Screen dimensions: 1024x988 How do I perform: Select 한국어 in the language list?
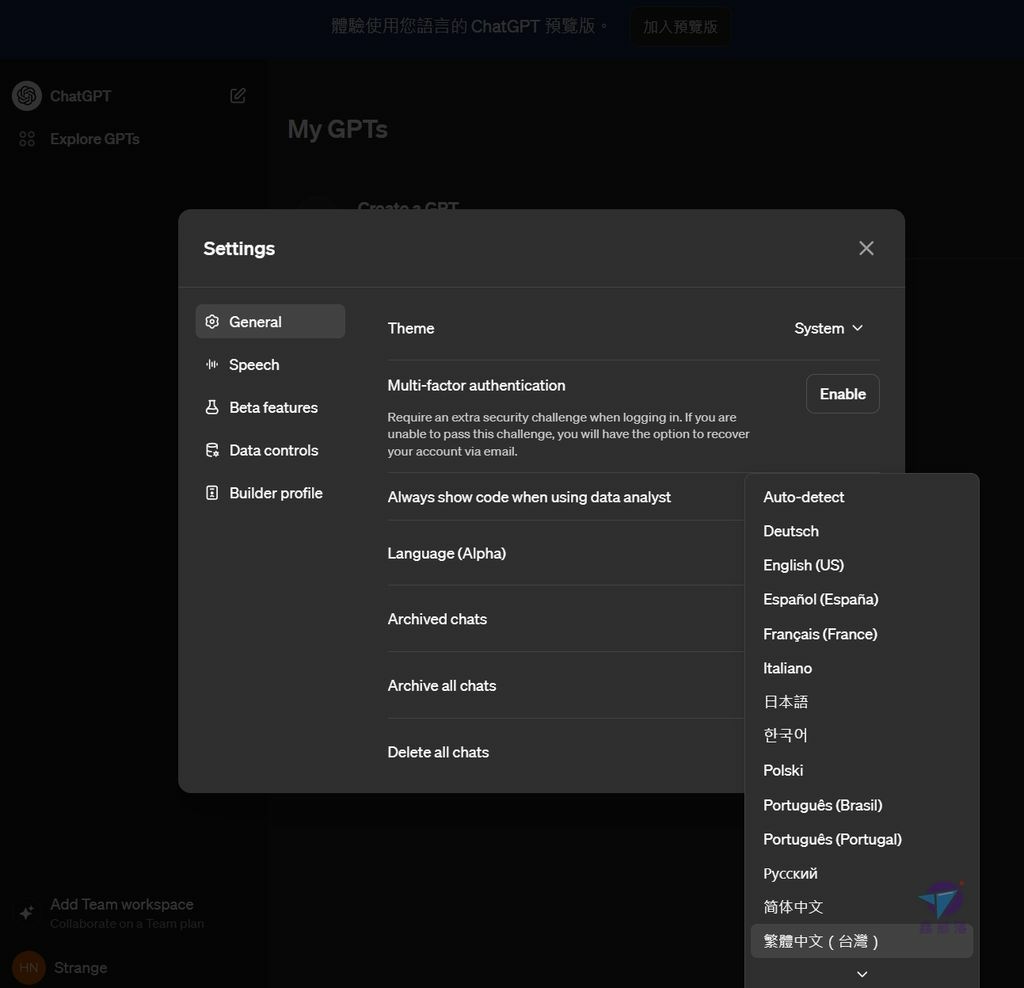pos(861,736)
